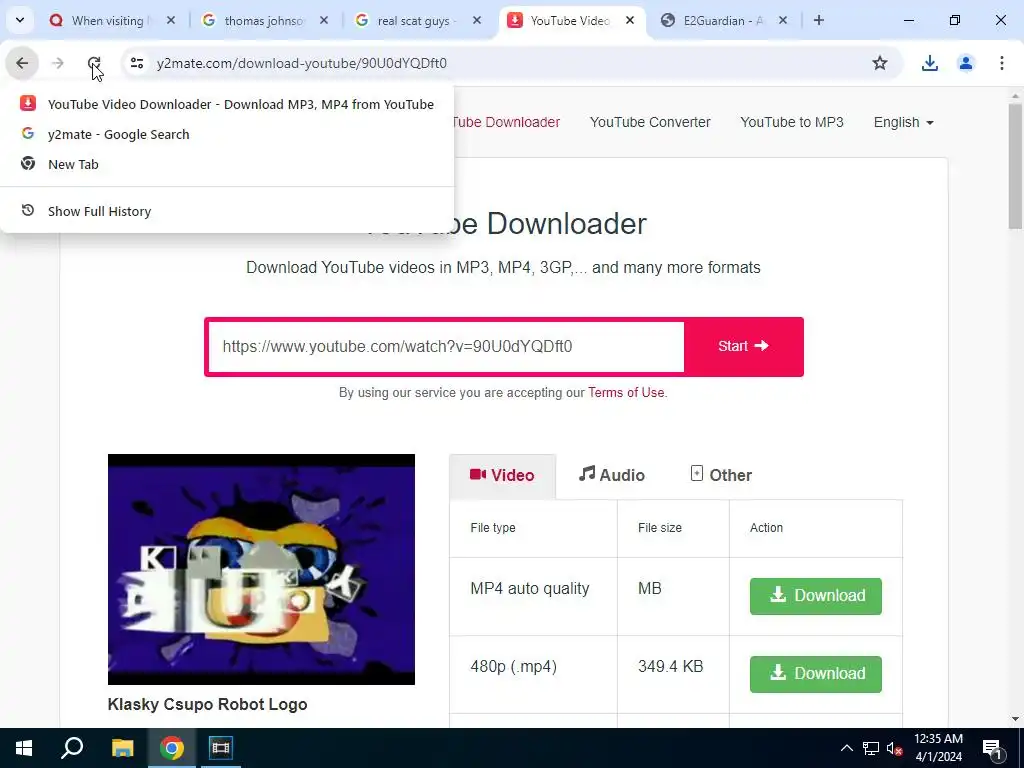Open Windows taskbar search
The width and height of the screenshot is (1024, 768).
pos(72,748)
